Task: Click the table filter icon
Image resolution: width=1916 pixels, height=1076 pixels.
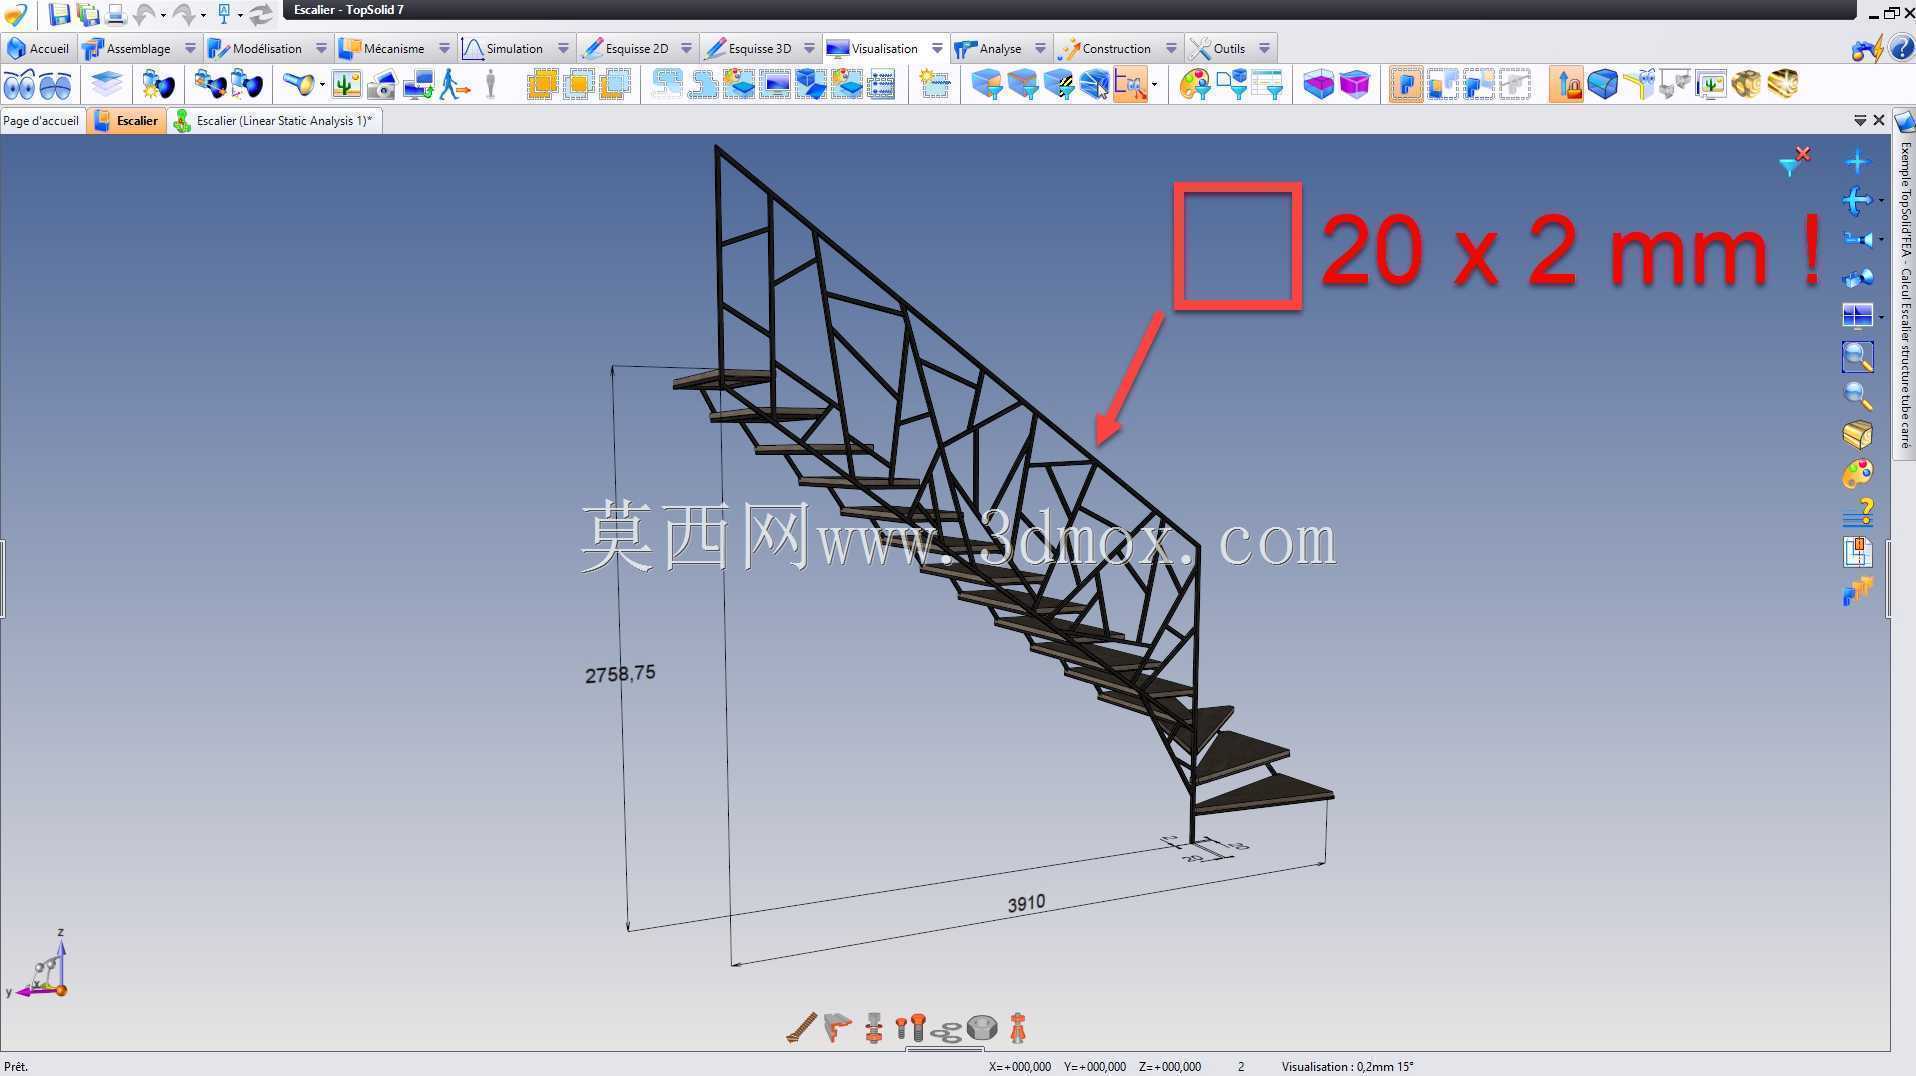Action: 1266,85
